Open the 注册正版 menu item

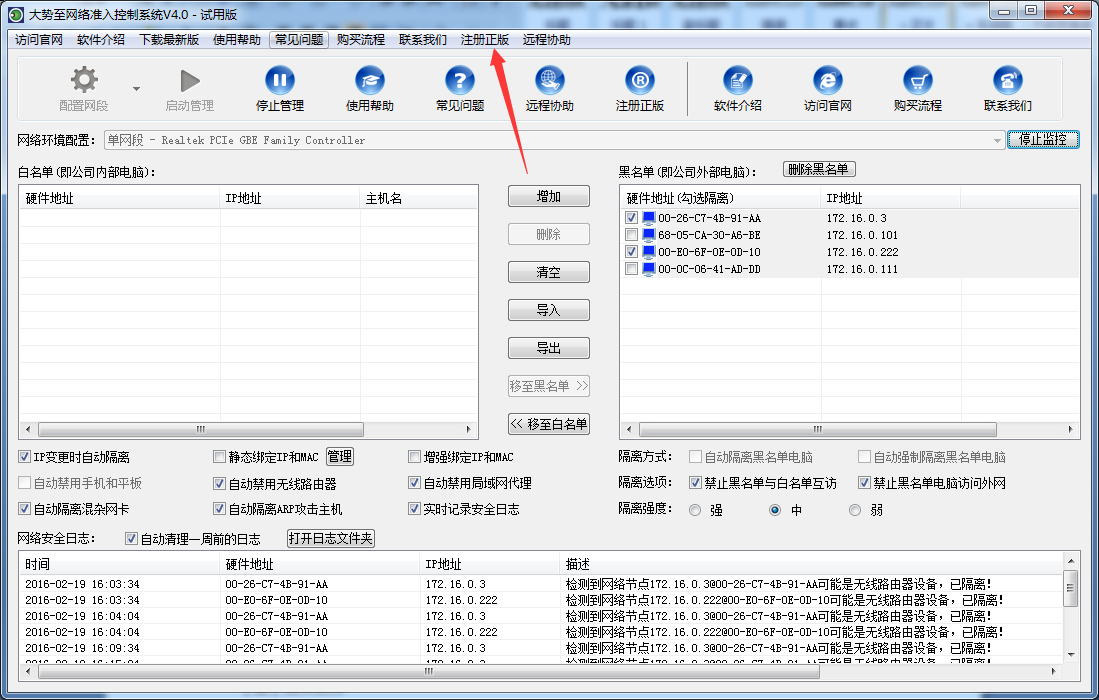click(x=485, y=40)
